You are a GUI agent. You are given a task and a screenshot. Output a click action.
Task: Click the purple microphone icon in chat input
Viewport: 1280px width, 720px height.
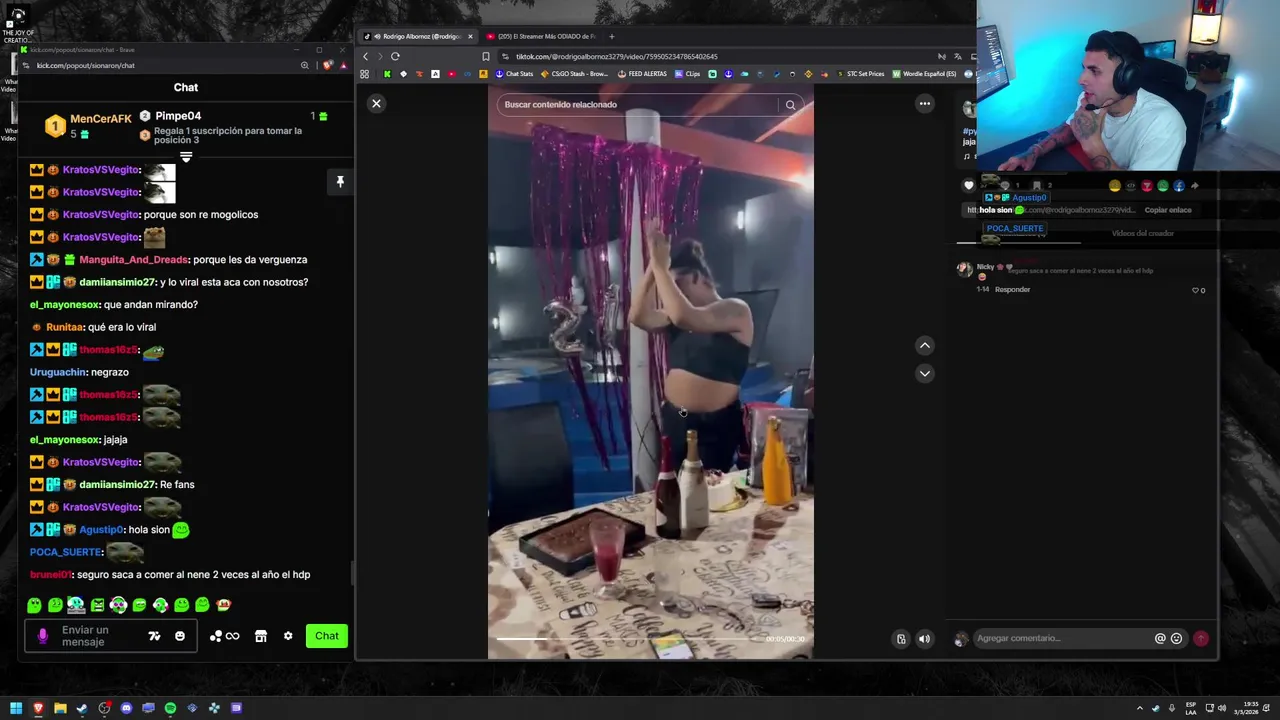pos(42,636)
